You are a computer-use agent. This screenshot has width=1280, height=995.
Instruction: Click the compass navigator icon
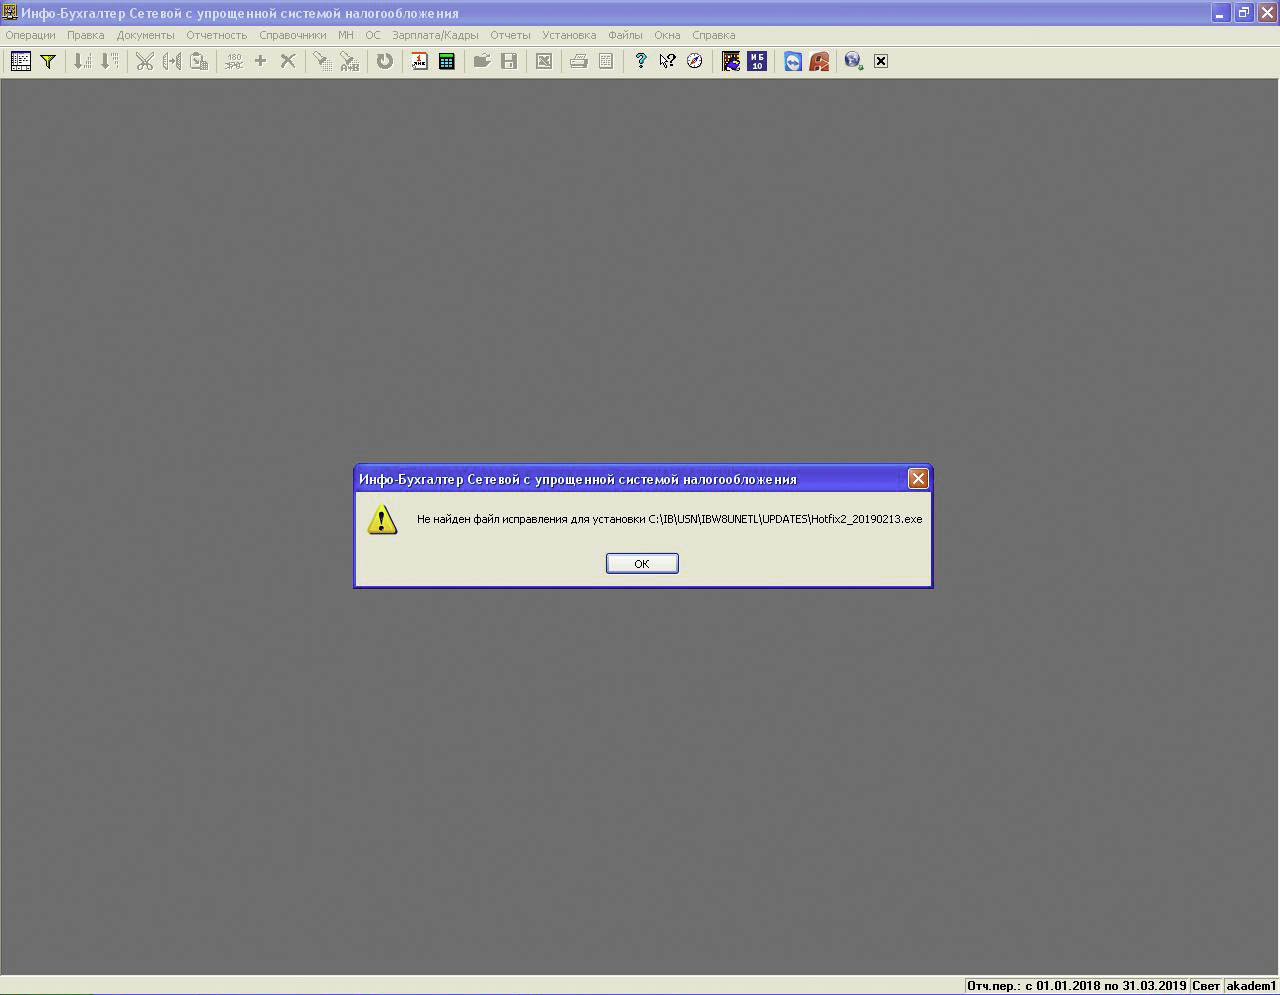pos(695,61)
